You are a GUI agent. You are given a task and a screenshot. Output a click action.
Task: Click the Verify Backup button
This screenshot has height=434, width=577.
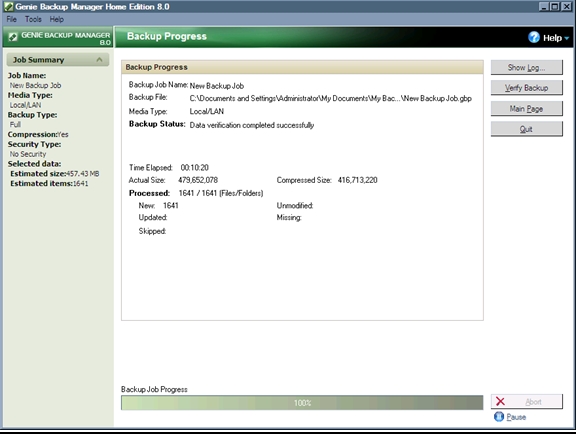point(527,88)
